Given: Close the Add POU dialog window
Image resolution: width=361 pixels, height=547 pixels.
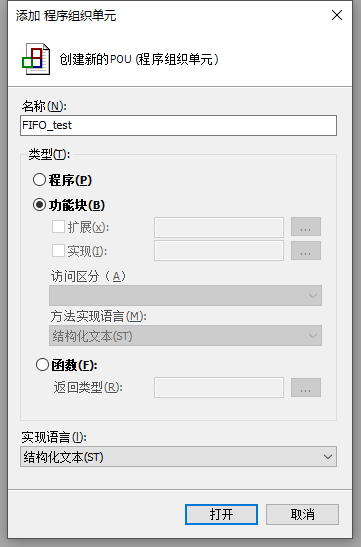Looking at the screenshot, I should 337,15.
